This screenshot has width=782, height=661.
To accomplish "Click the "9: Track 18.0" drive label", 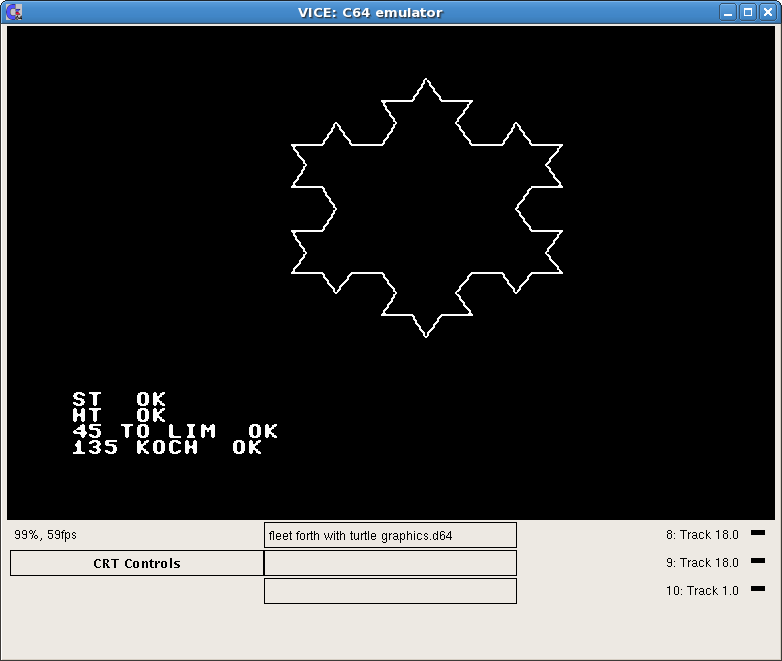I will 702,563.
